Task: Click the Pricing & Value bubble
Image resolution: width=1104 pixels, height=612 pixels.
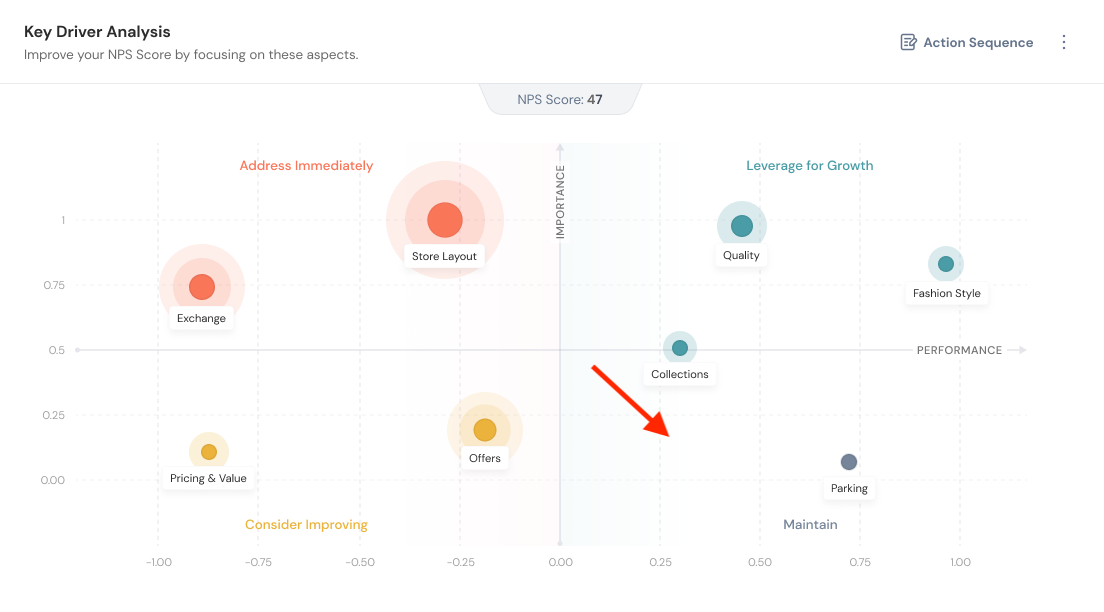Action: click(x=208, y=452)
